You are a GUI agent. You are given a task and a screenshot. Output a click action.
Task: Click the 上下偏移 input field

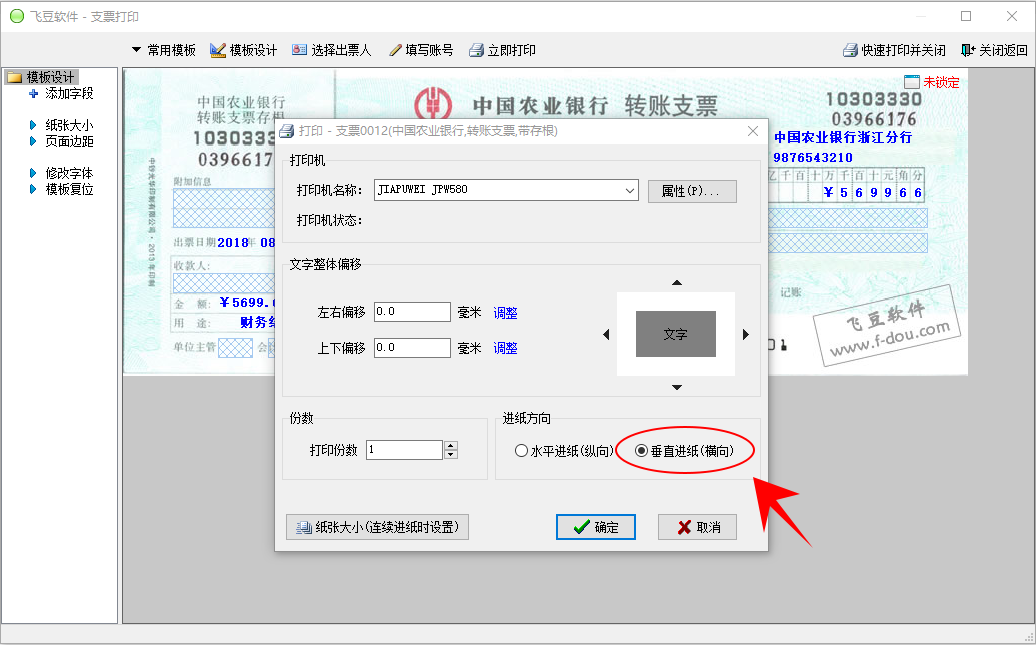coord(412,348)
